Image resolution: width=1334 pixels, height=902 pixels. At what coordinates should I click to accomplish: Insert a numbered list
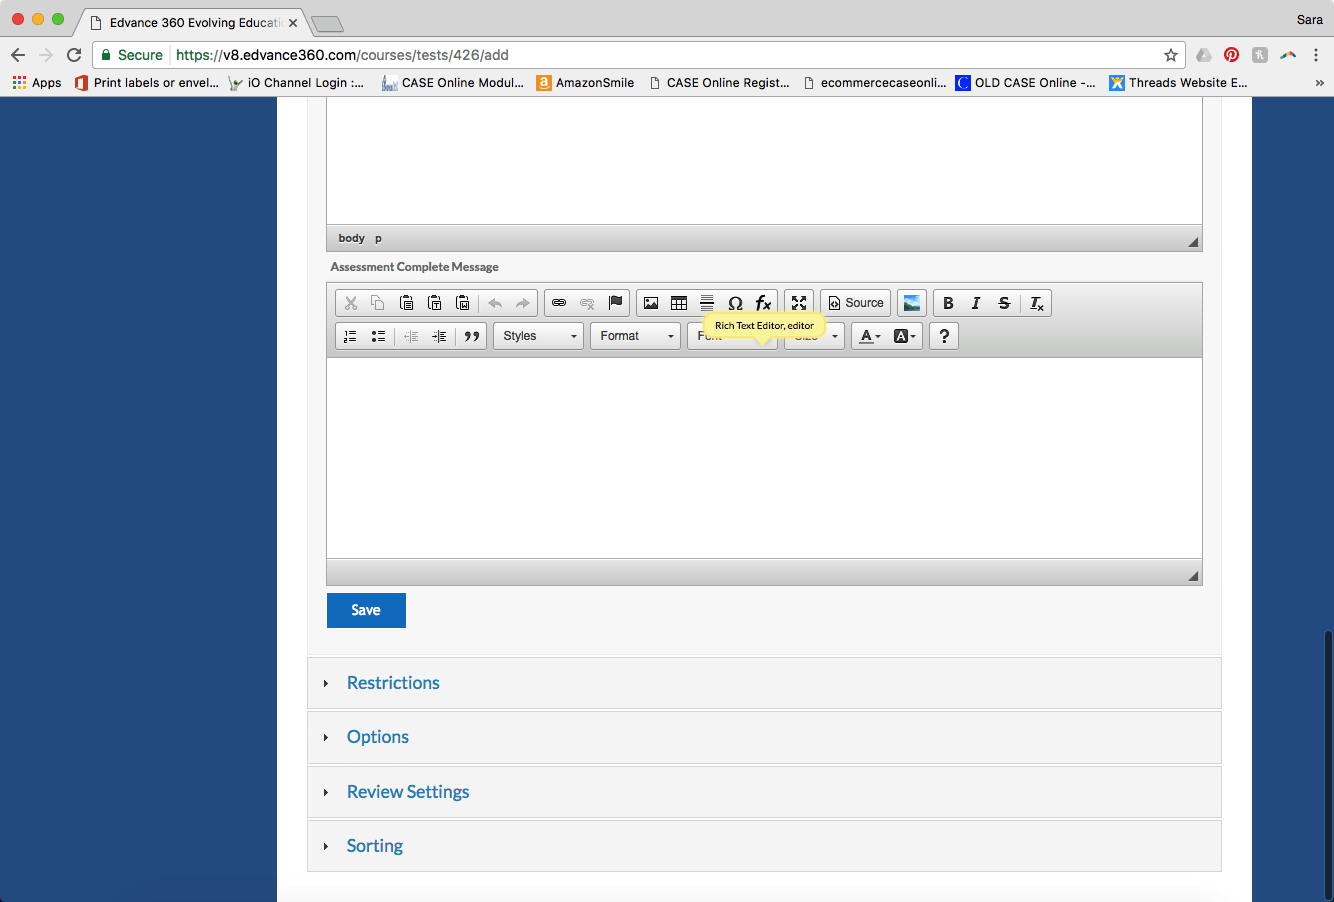350,336
